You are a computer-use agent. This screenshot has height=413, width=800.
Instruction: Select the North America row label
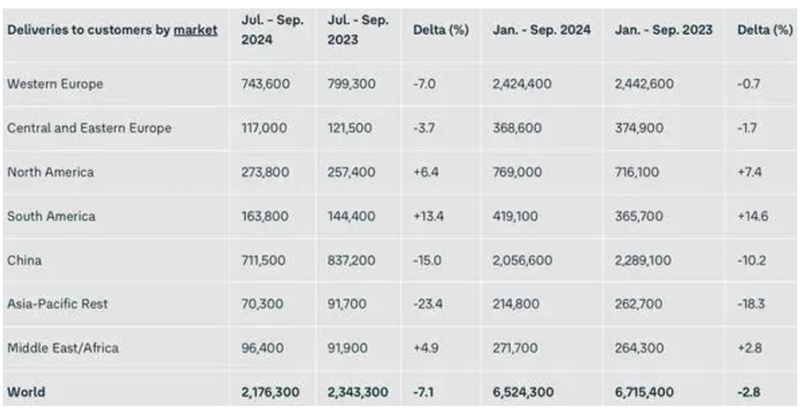click(x=50, y=172)
